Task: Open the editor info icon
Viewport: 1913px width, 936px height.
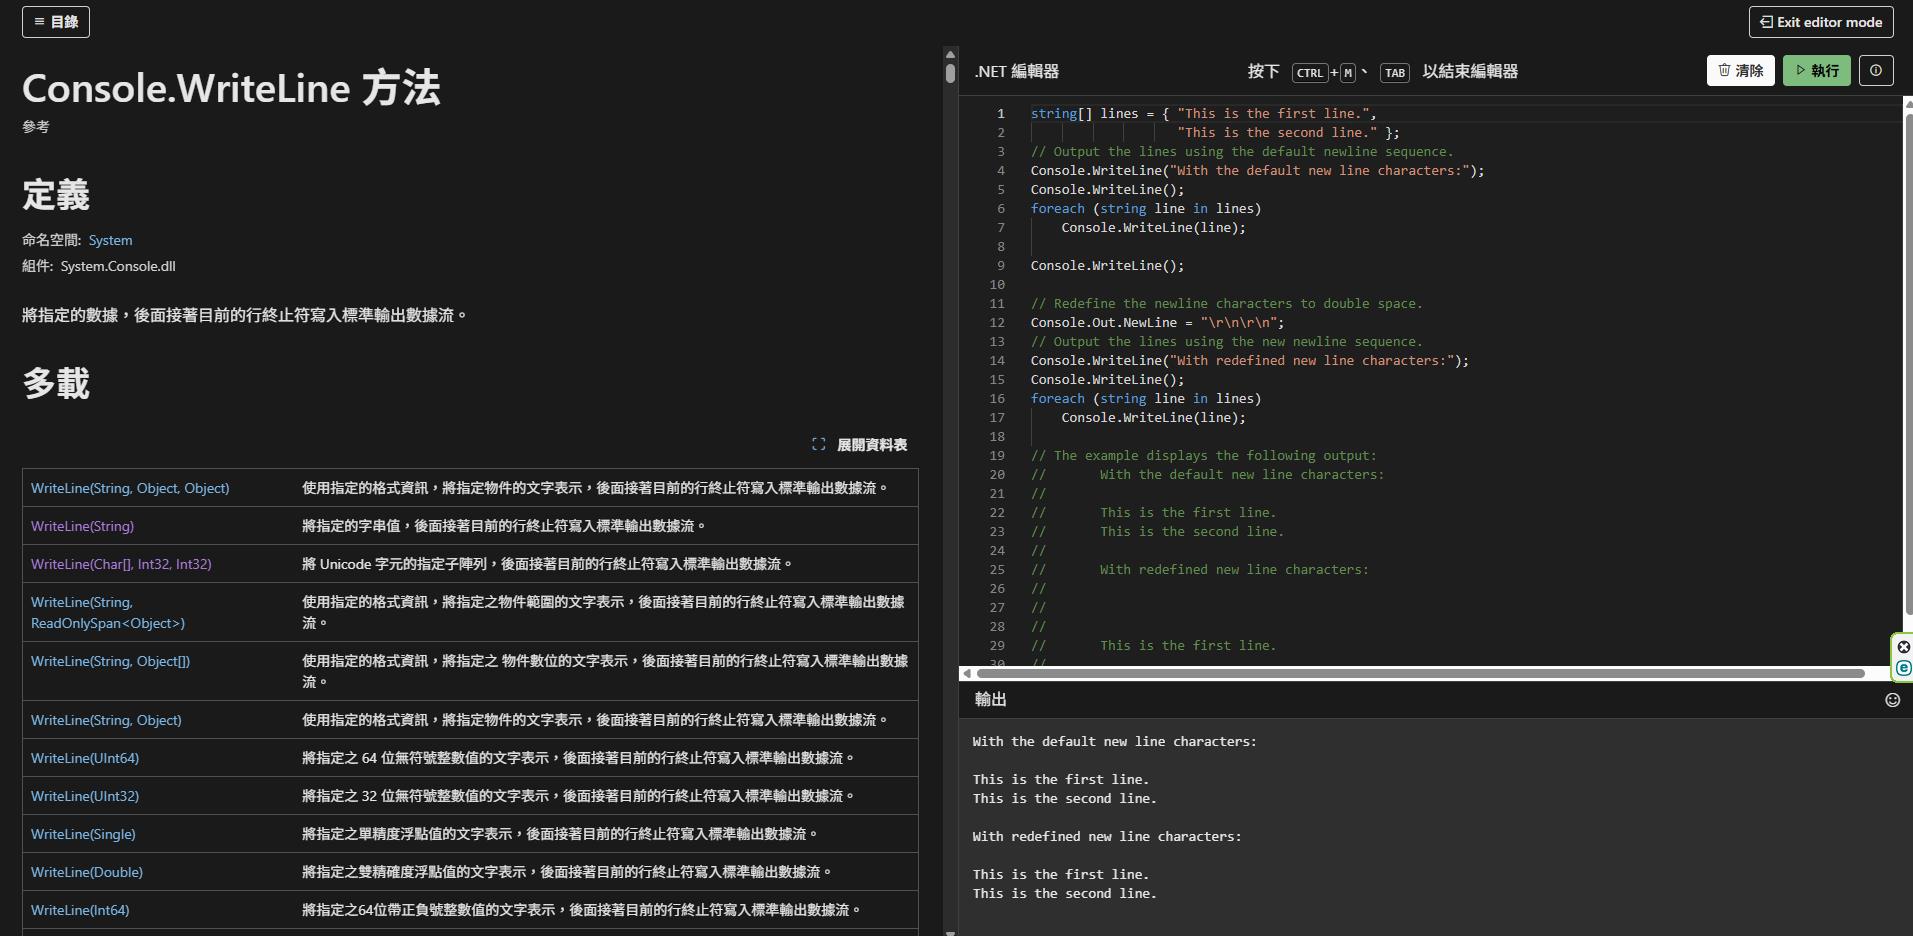Action: point(1876,70)
